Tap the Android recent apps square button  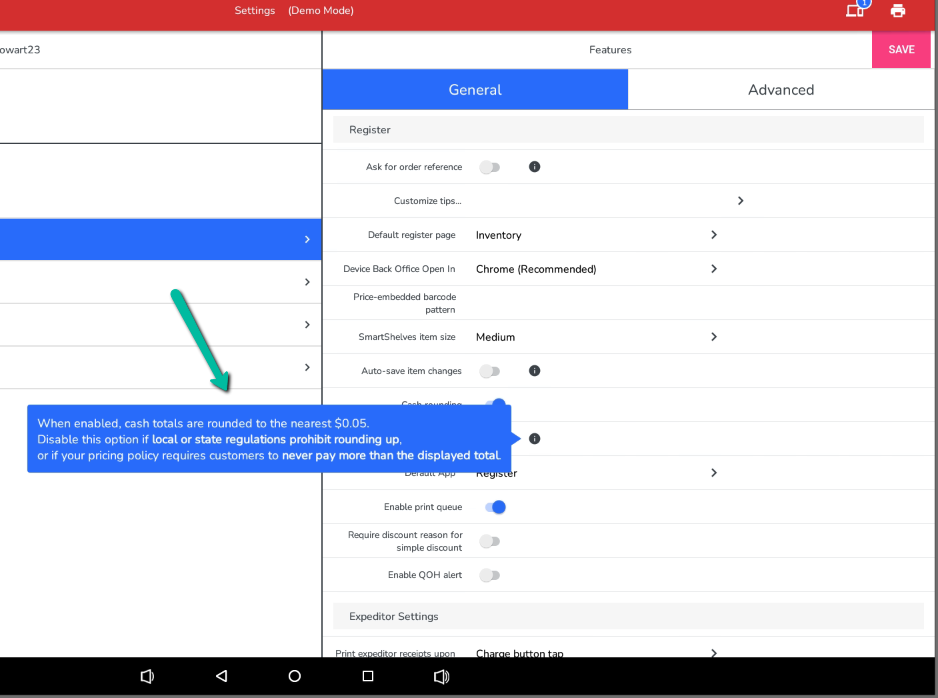point(367,676)
